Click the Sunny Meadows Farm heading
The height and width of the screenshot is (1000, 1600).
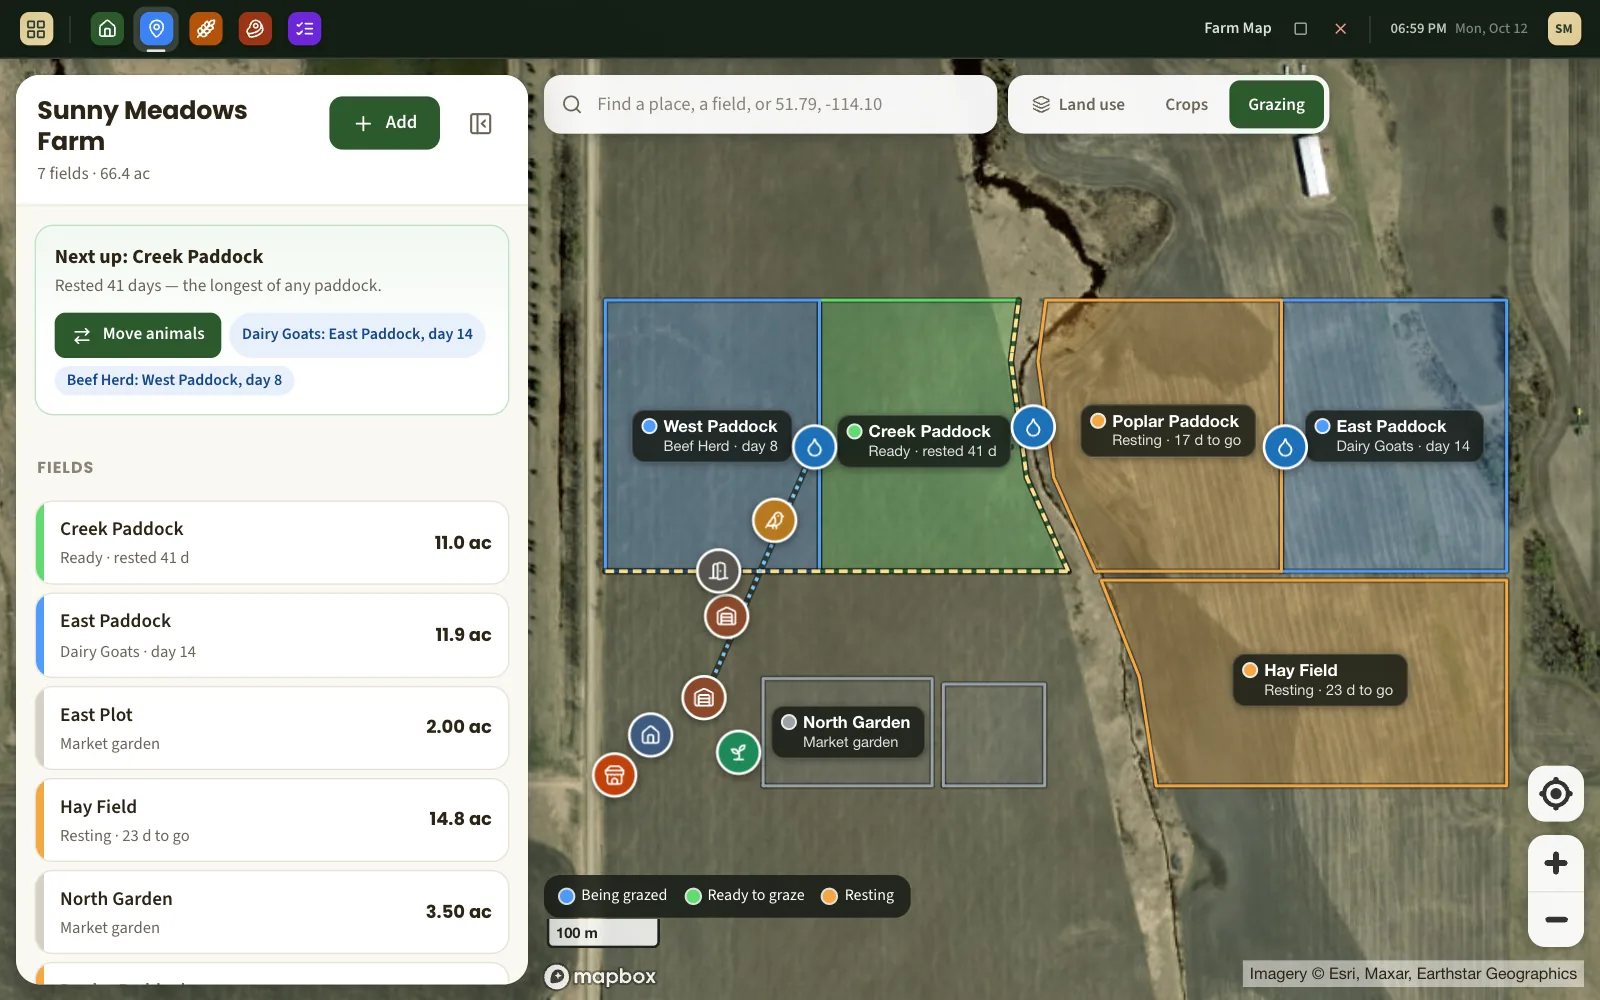142,126
